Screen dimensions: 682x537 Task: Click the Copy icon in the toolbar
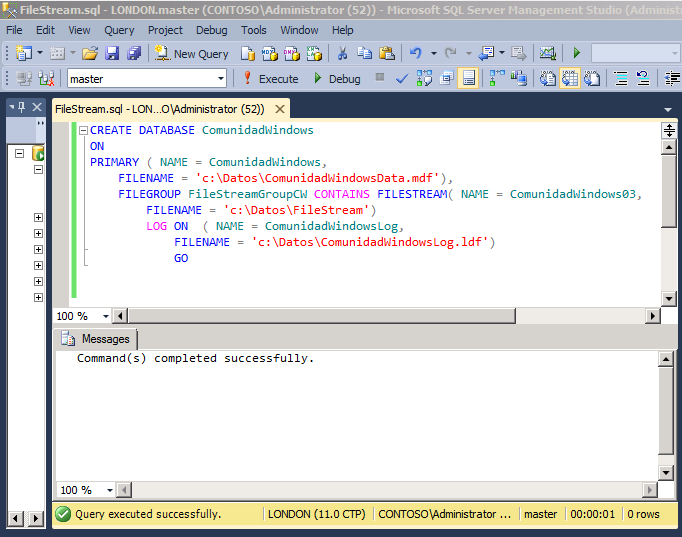tap(364, 53)
